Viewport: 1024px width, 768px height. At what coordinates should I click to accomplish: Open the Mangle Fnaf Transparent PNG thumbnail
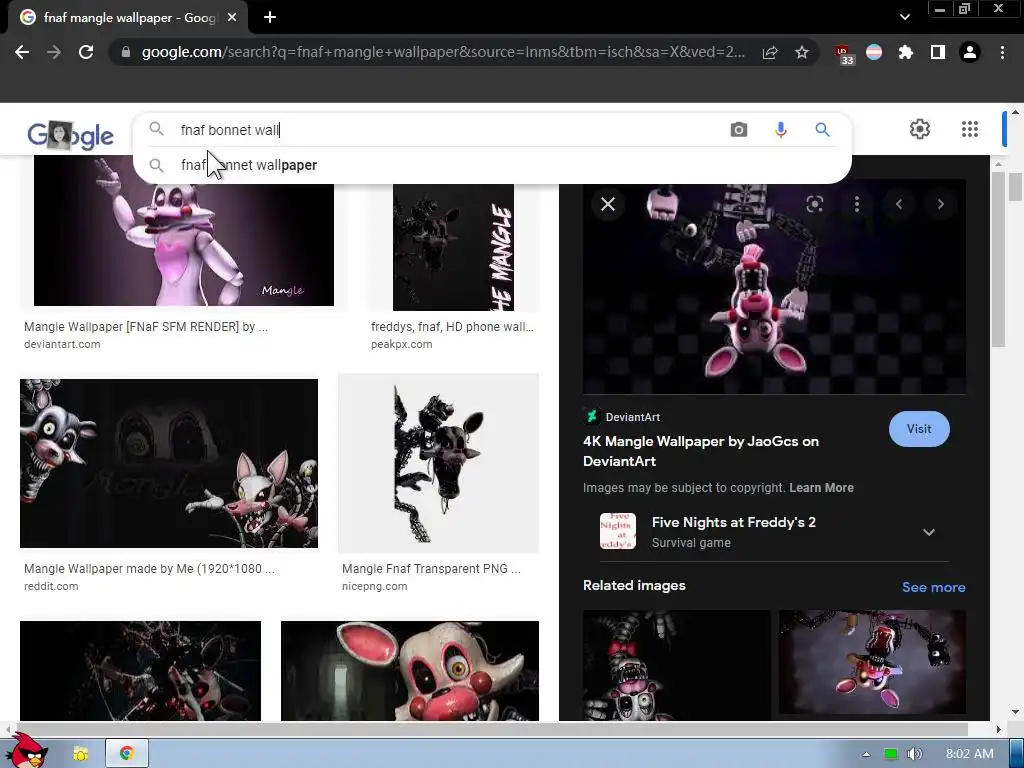click(x=438, y=463)
